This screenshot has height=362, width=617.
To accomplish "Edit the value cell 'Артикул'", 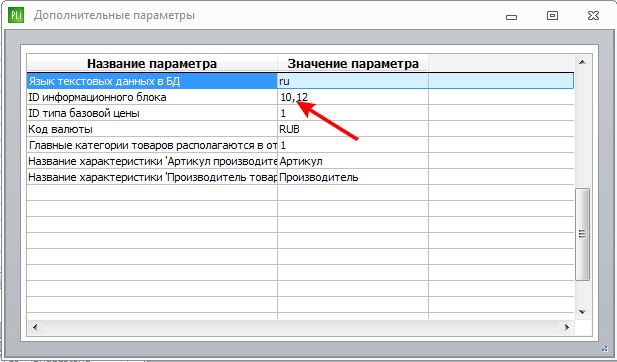I will click(353, 161).
